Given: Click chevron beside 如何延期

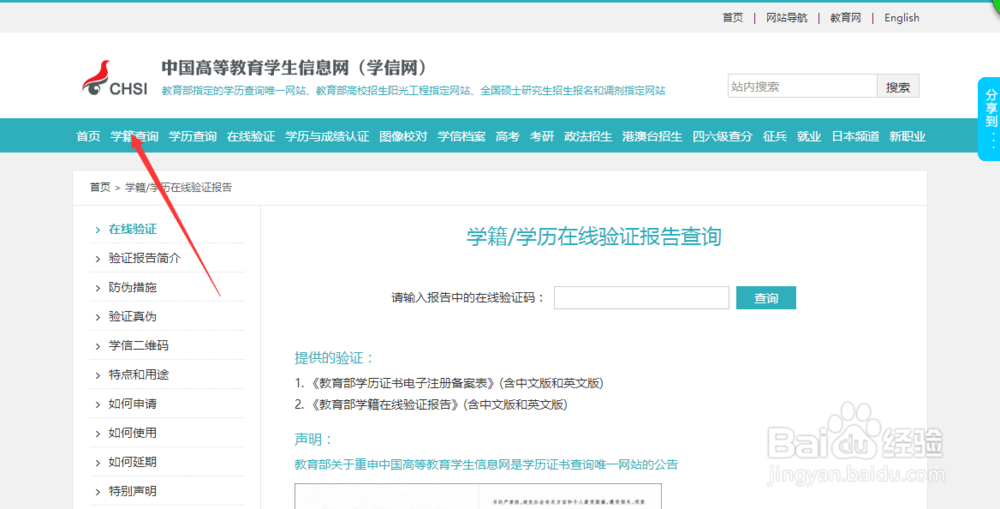Looking at the screenshot, I should pos(98,462).
